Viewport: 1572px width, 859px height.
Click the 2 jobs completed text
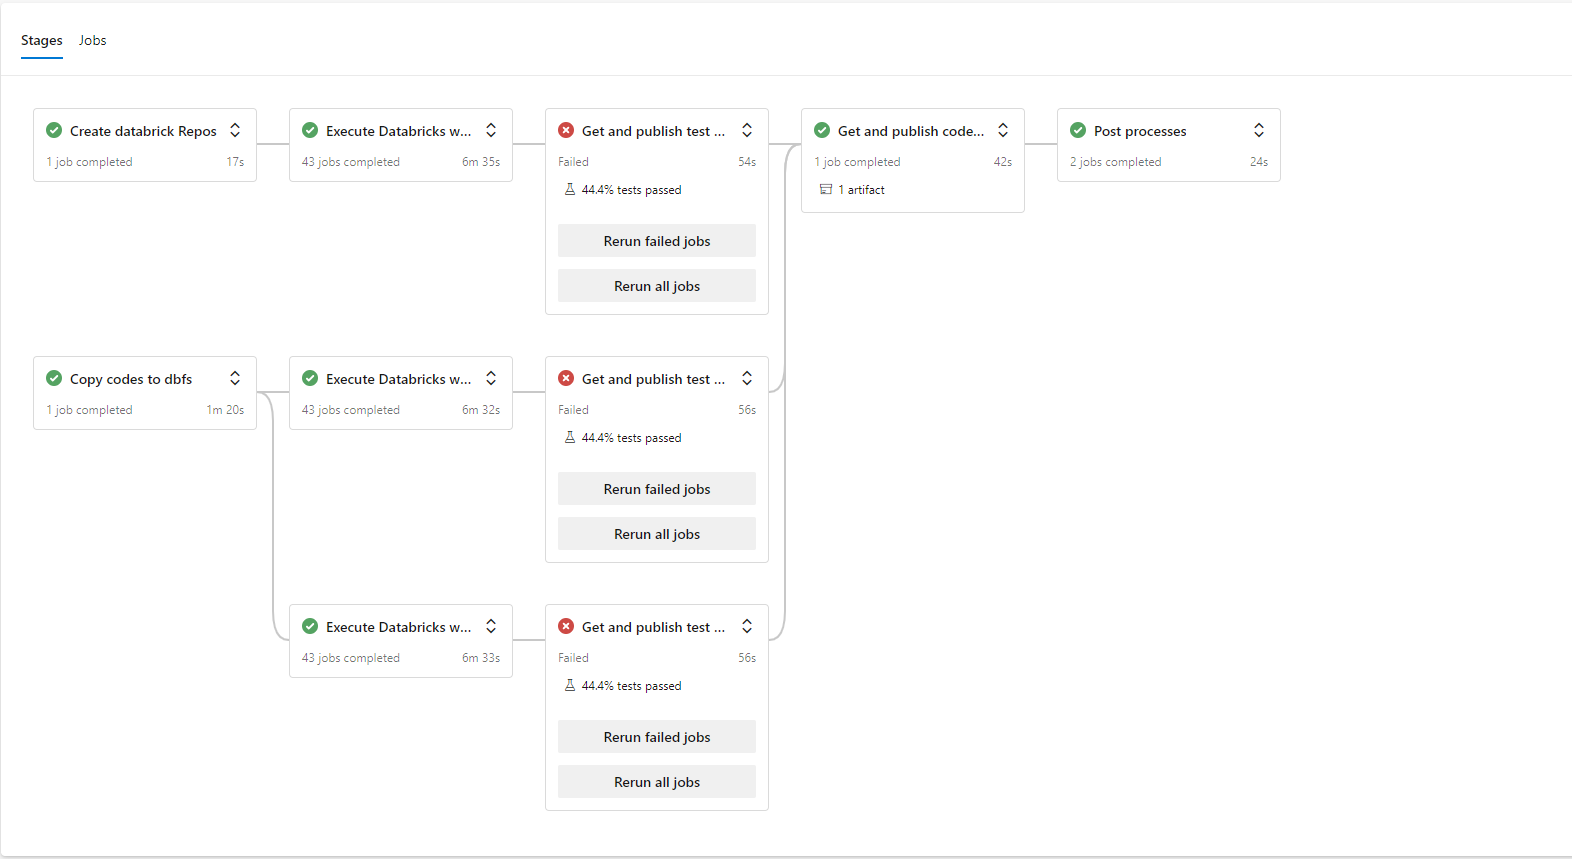[x=1116, y=162]
